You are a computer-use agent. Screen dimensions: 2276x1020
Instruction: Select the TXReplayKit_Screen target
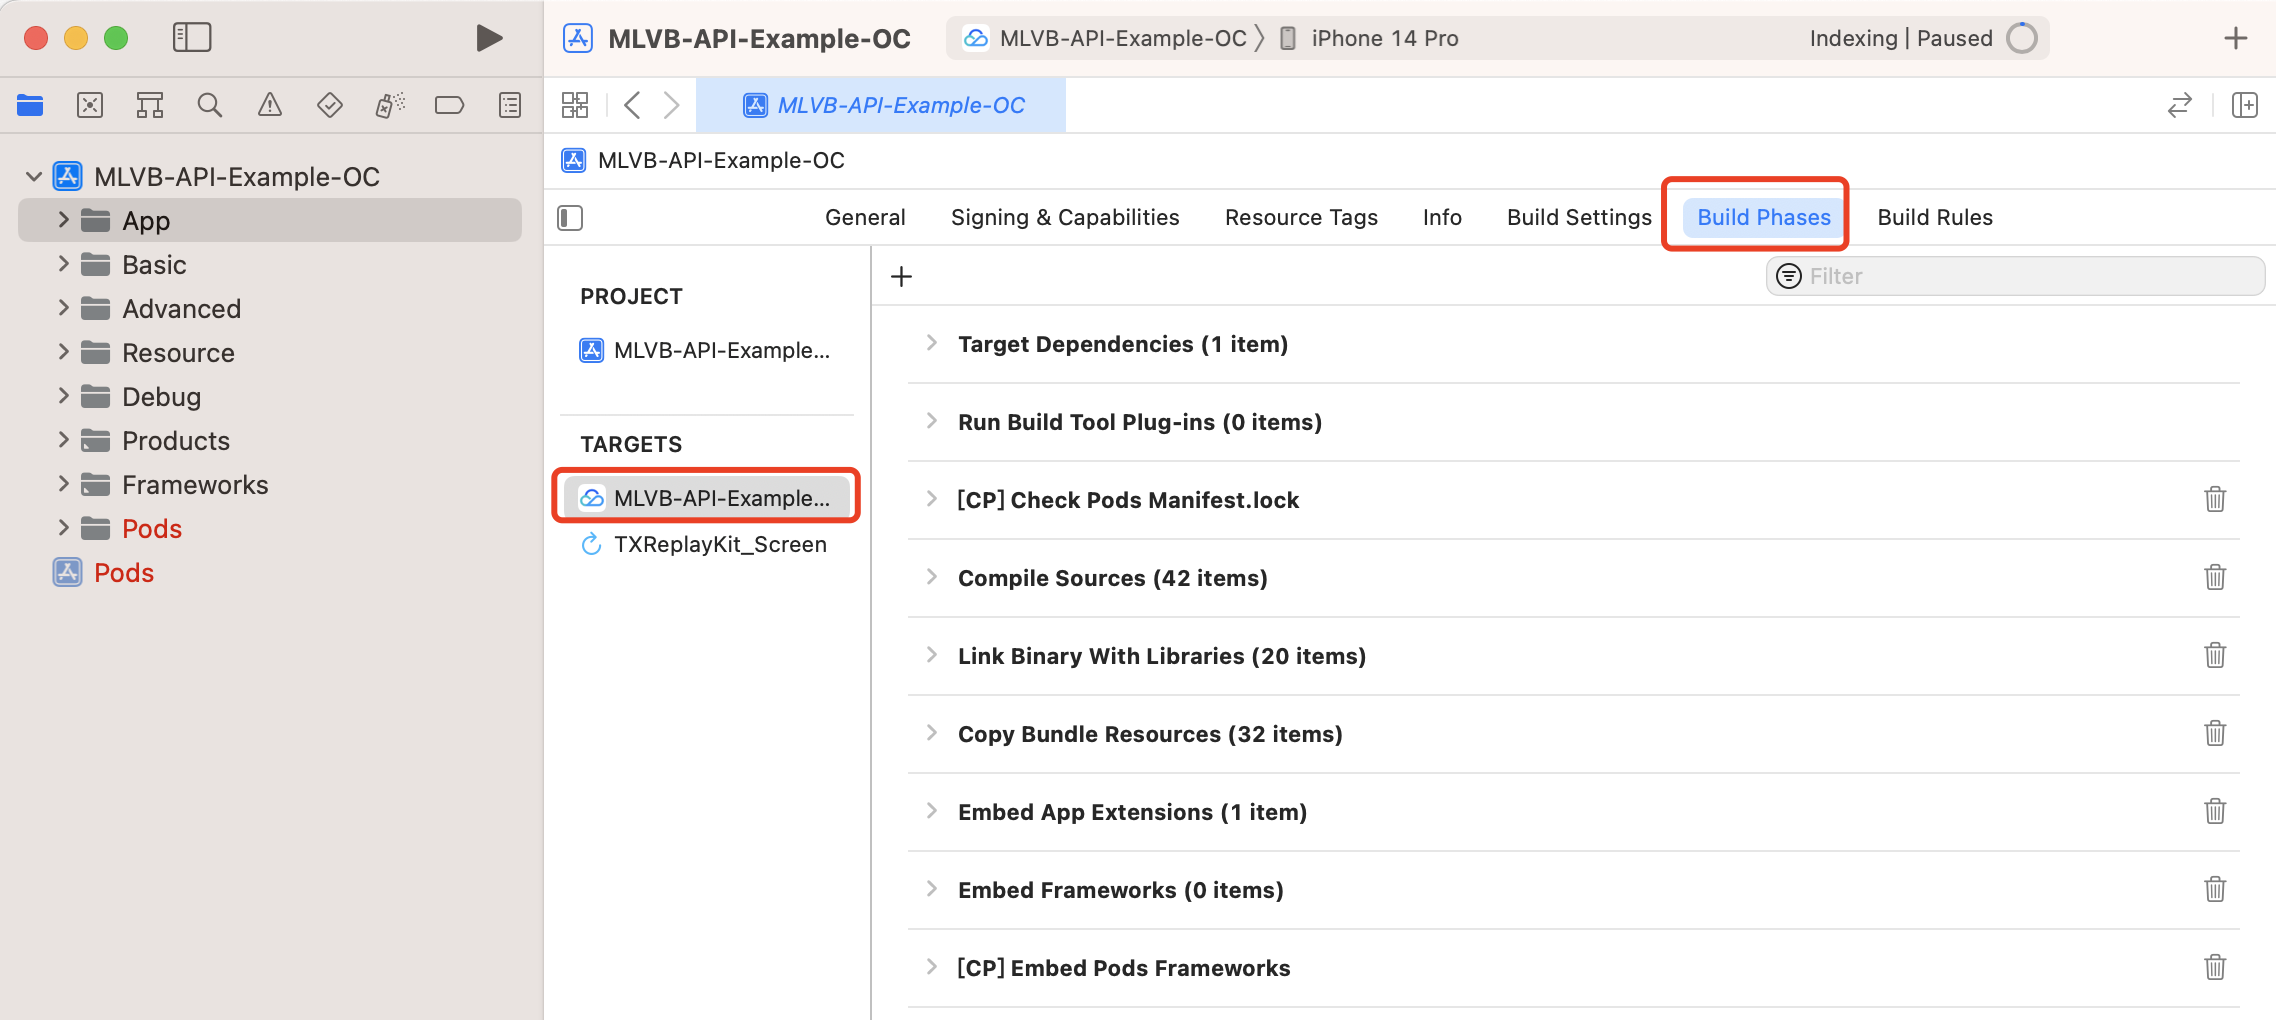(719, 544)
